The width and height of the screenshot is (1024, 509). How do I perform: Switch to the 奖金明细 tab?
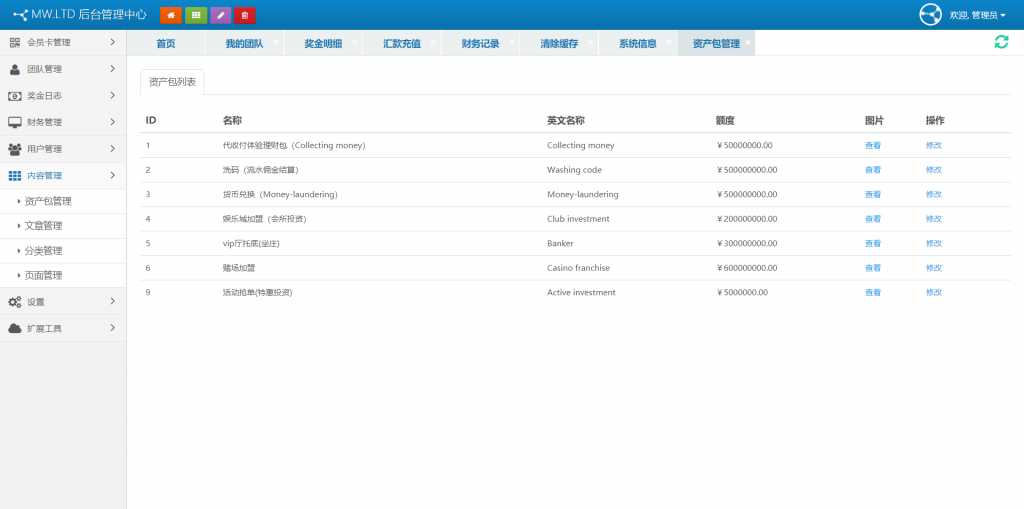pyautogui.click(x=323, y=44)
